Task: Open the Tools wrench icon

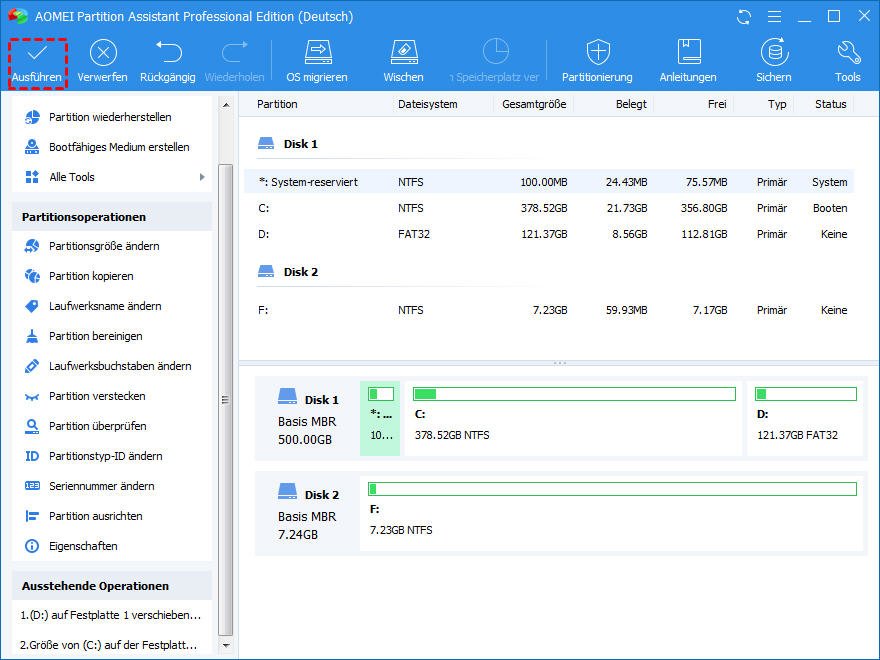Action: tap(847, 54)
